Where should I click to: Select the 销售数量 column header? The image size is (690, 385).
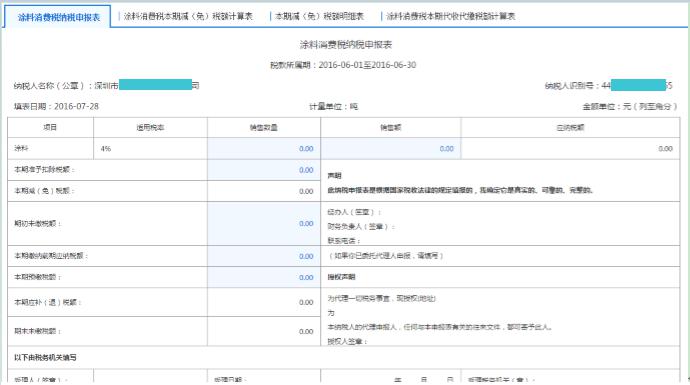[x=264, y=128]
